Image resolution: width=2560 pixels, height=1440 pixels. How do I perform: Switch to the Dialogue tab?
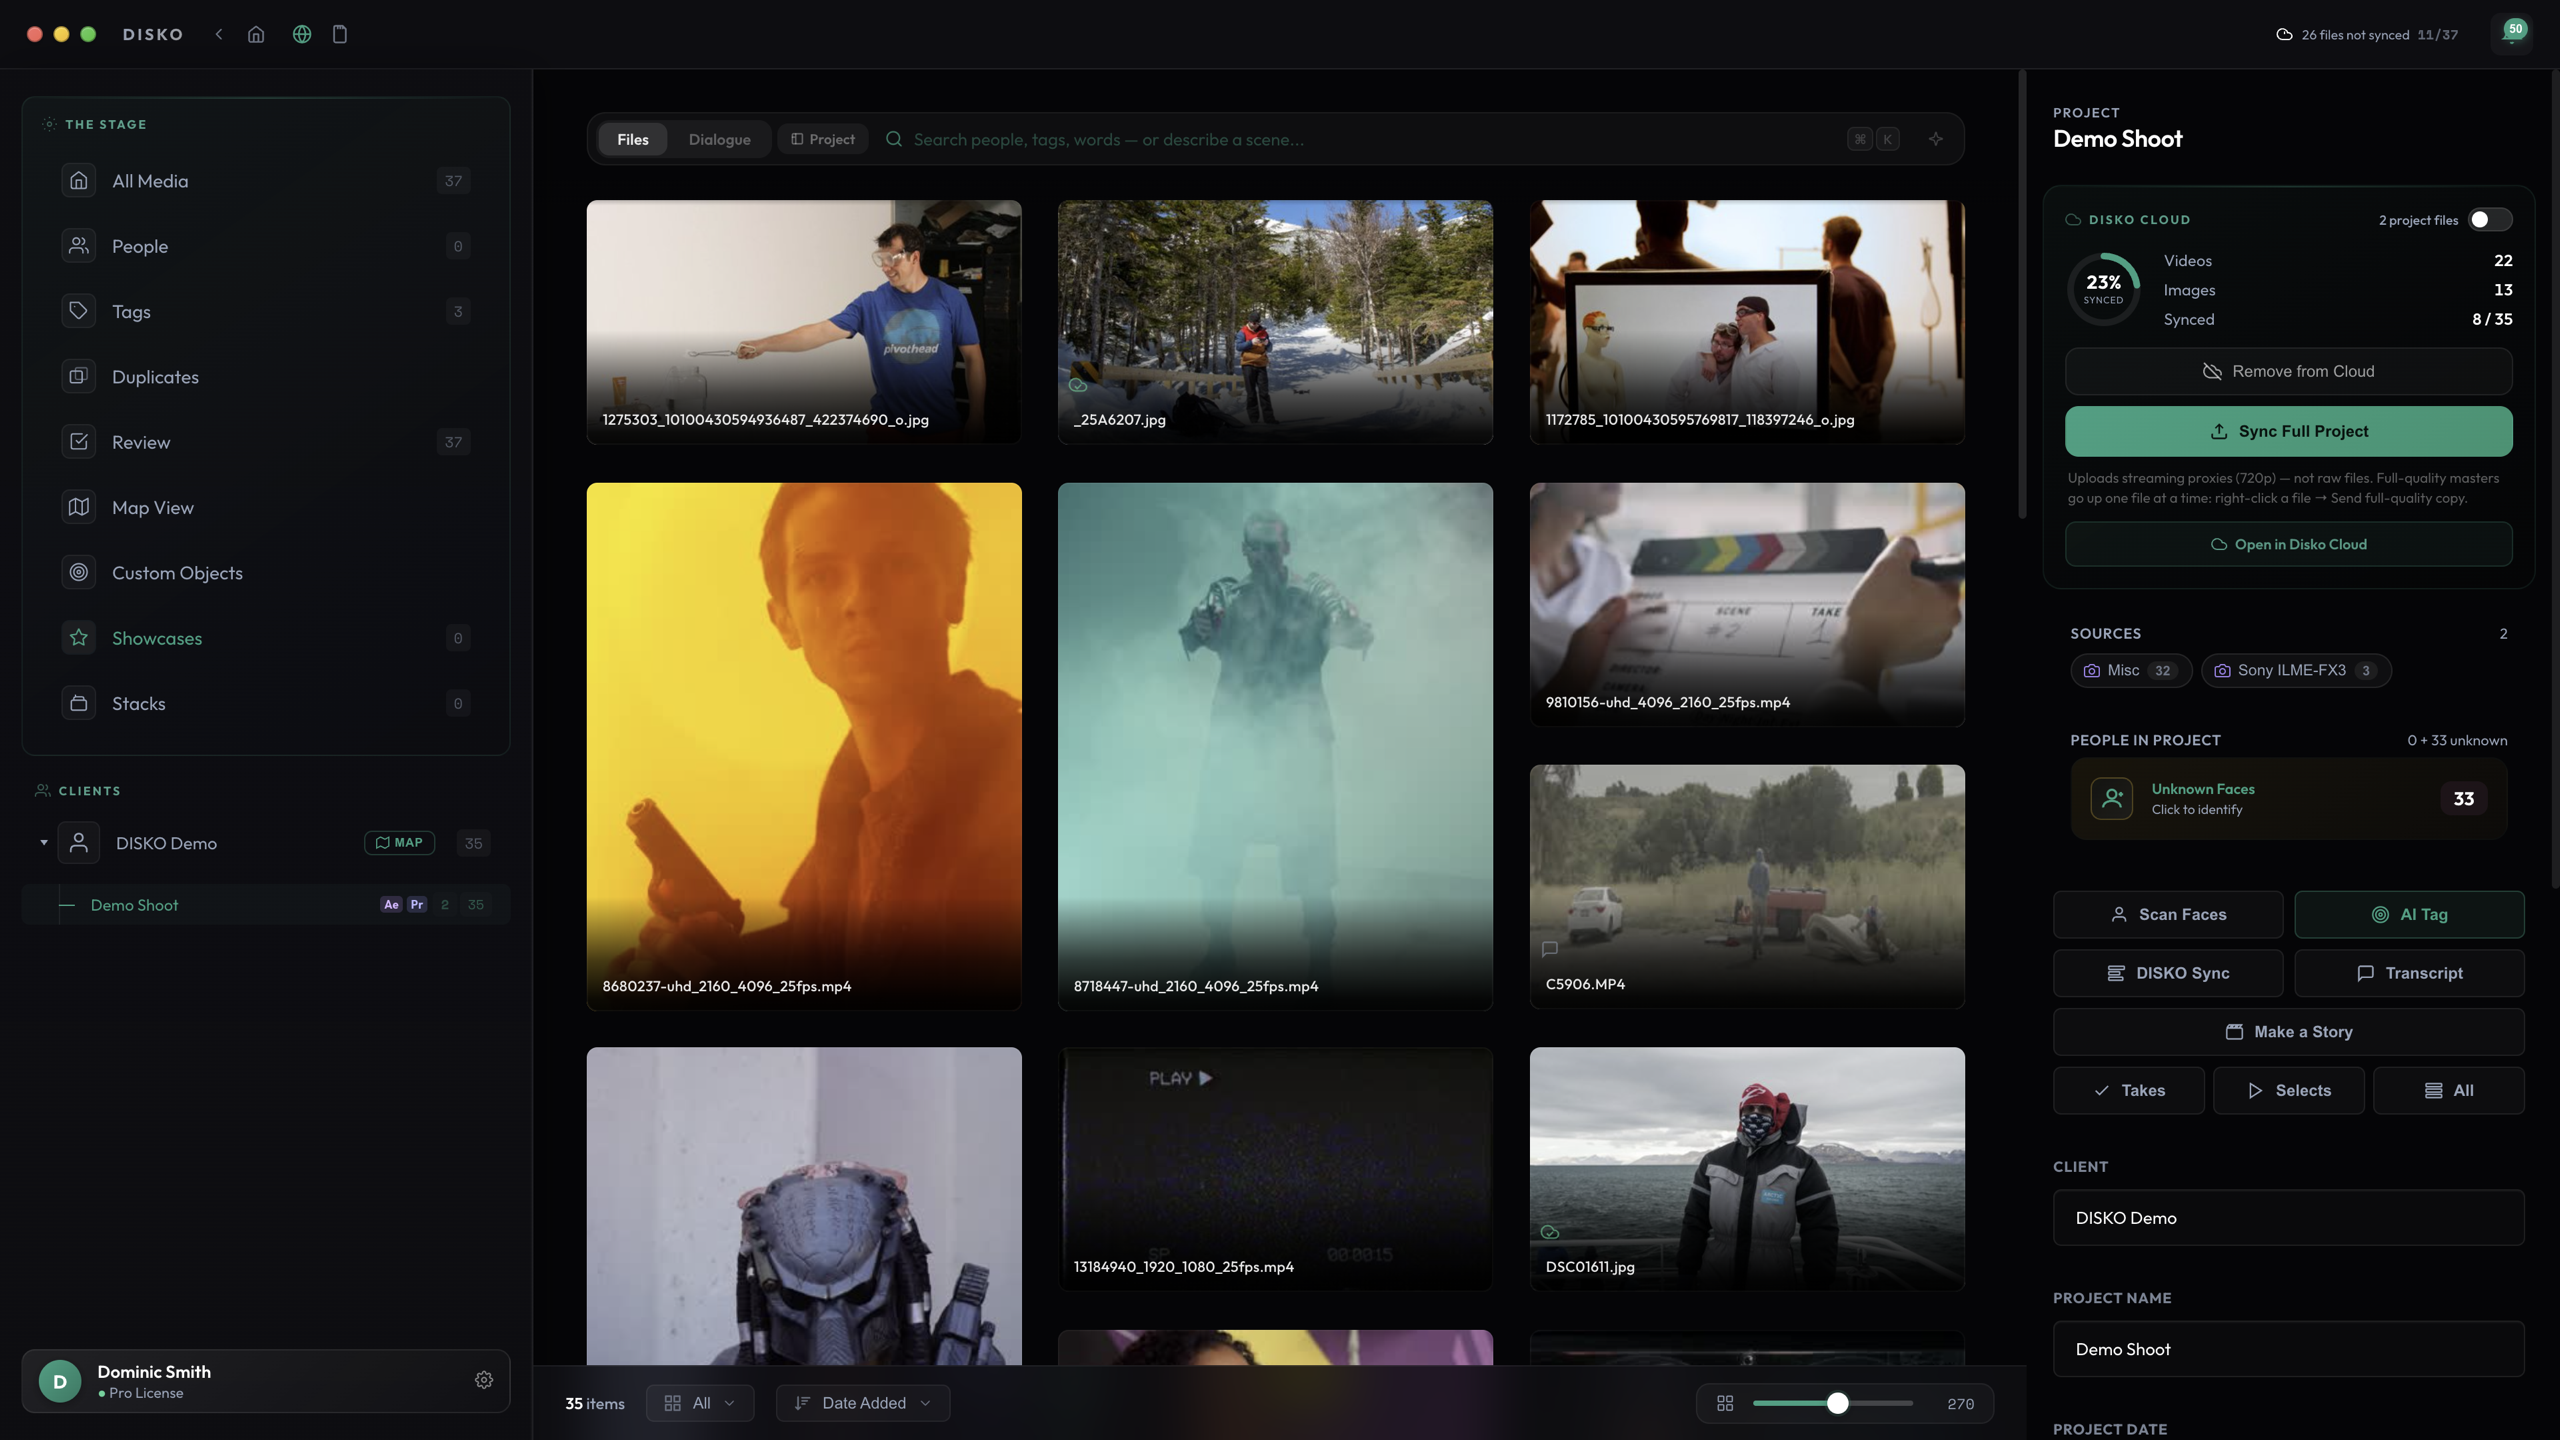click(x=719, y=139)
